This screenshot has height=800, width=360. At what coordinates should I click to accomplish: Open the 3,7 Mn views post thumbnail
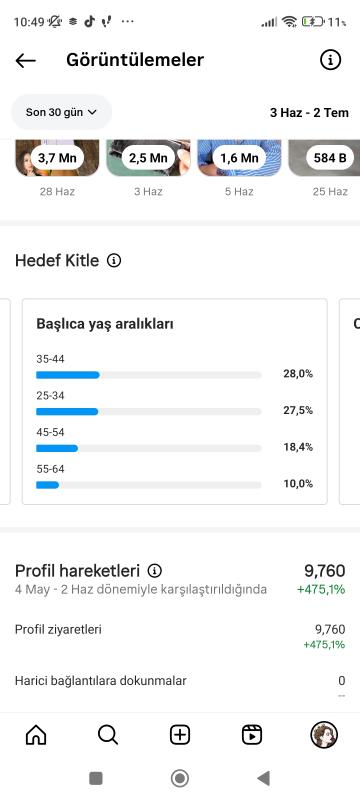(57, 158)
